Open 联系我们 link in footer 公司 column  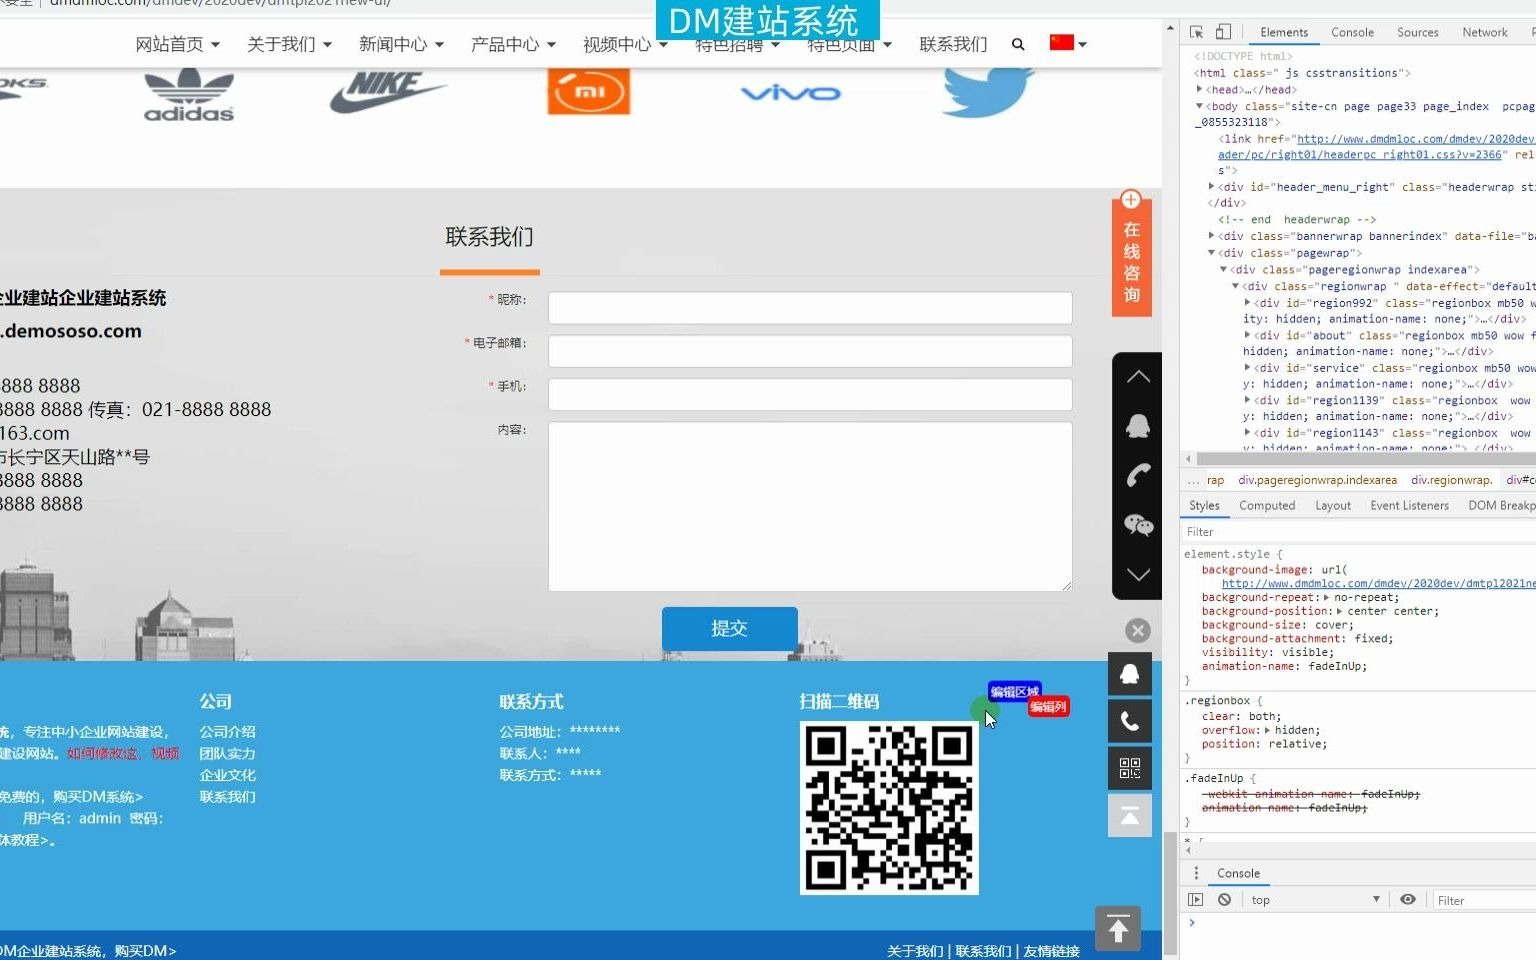point(228,797)
